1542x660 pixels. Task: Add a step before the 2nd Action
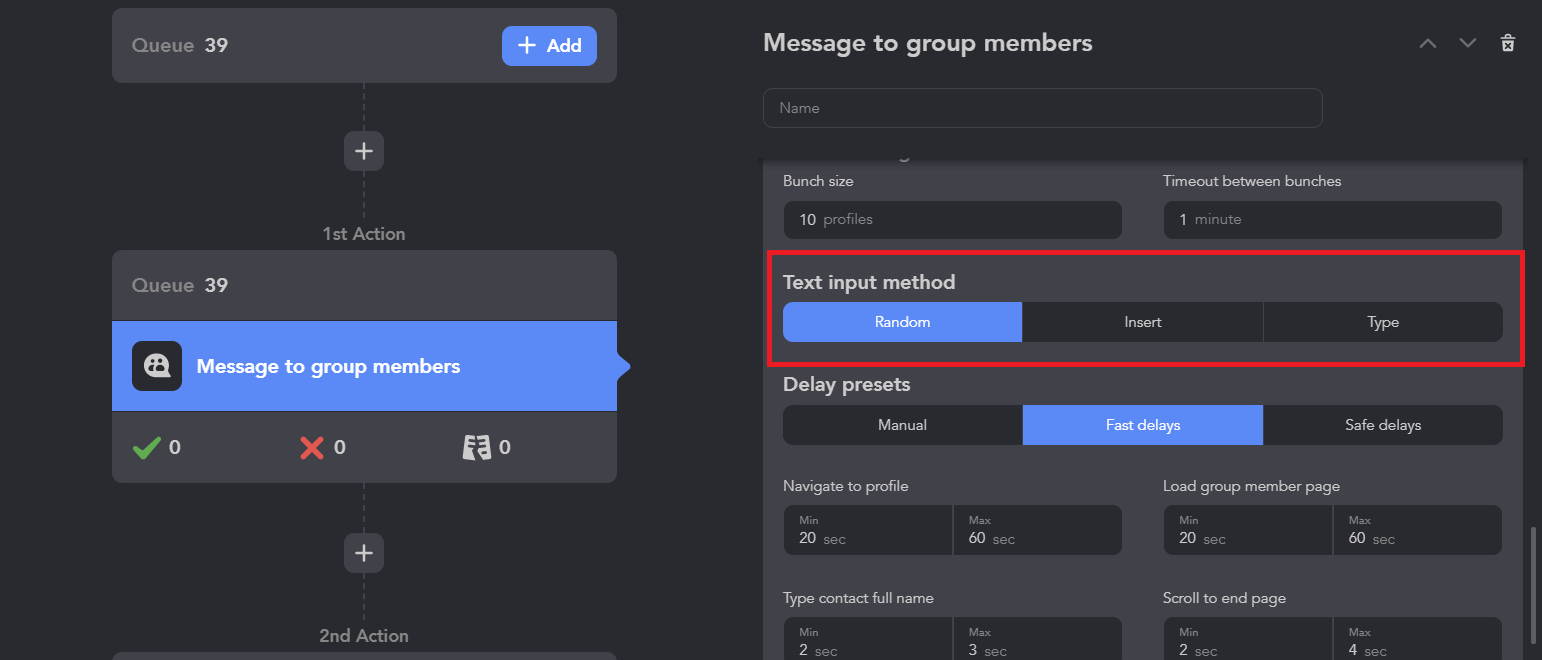pyautogui.click(x=364, y=553)
